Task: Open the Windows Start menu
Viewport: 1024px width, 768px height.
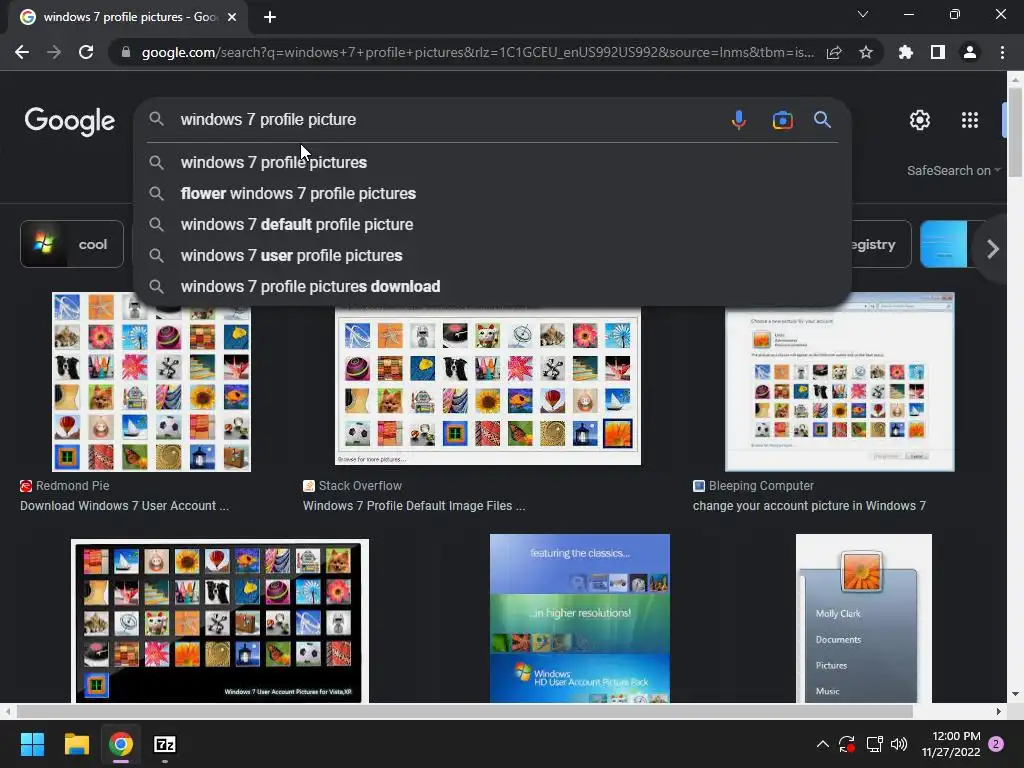Action: [x=32, y=744]
